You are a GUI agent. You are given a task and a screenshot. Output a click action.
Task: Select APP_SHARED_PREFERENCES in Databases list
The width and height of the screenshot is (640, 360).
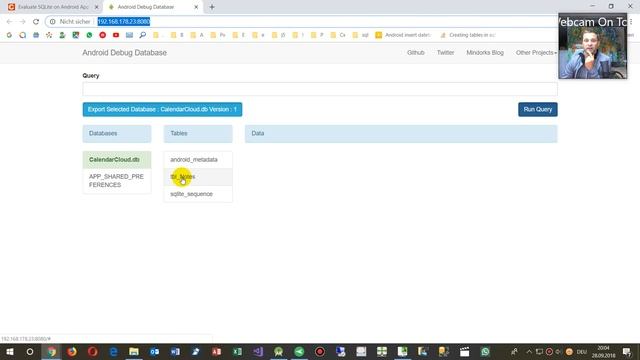click(117, 180)
